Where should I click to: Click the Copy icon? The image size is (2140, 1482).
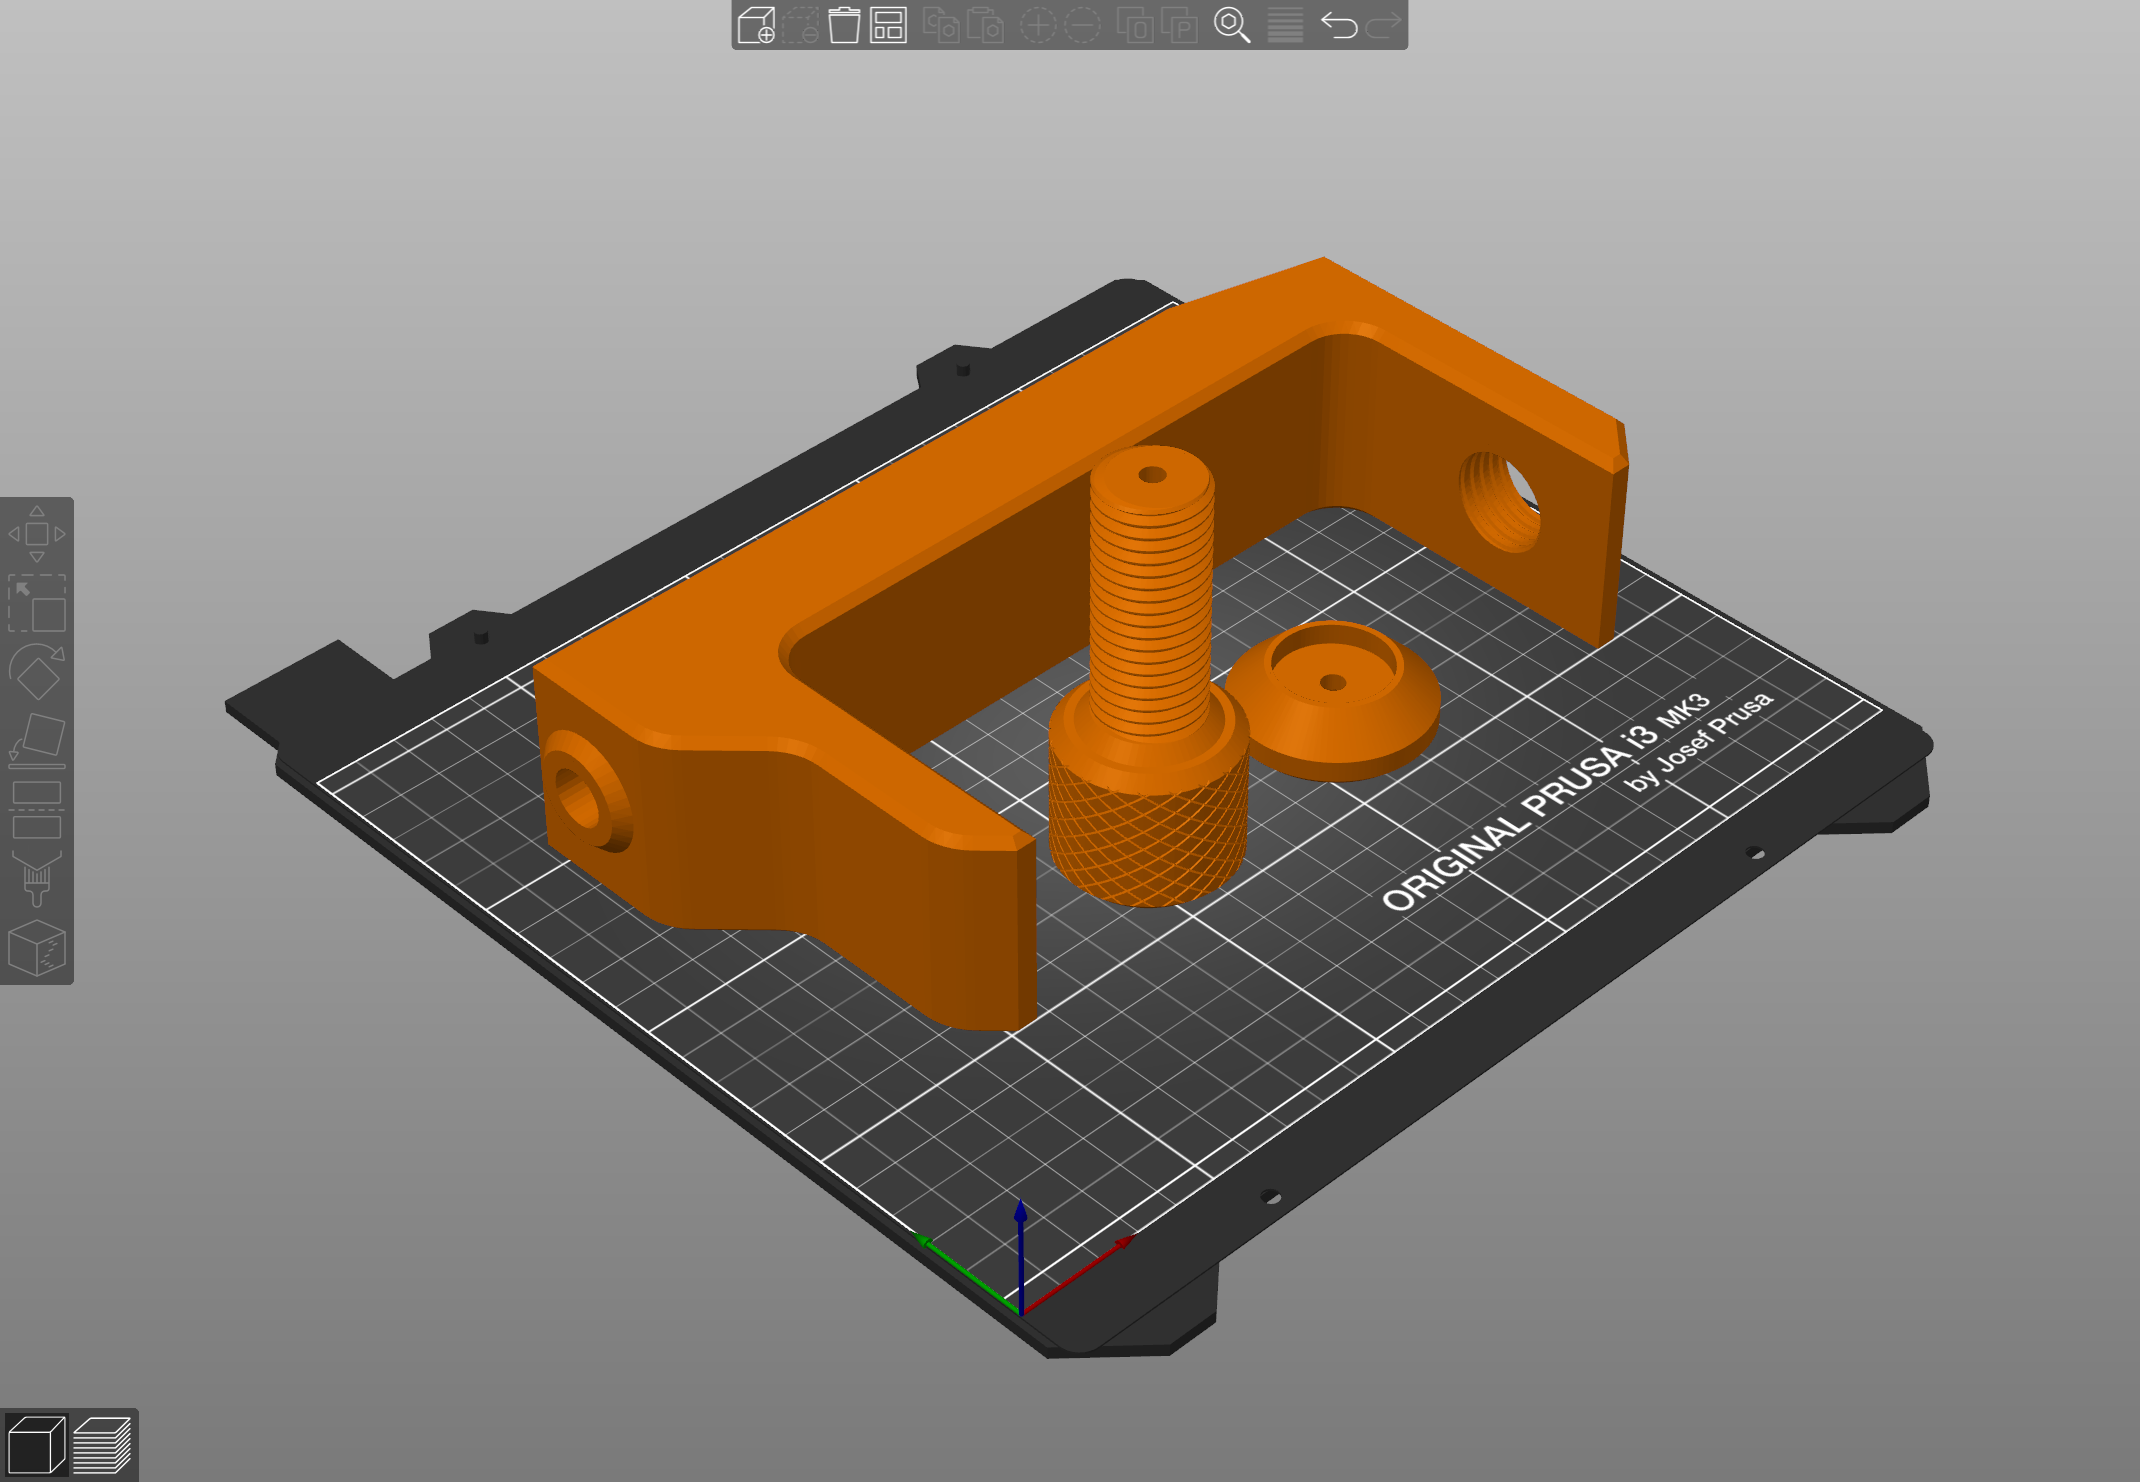(x=939, y=25)
